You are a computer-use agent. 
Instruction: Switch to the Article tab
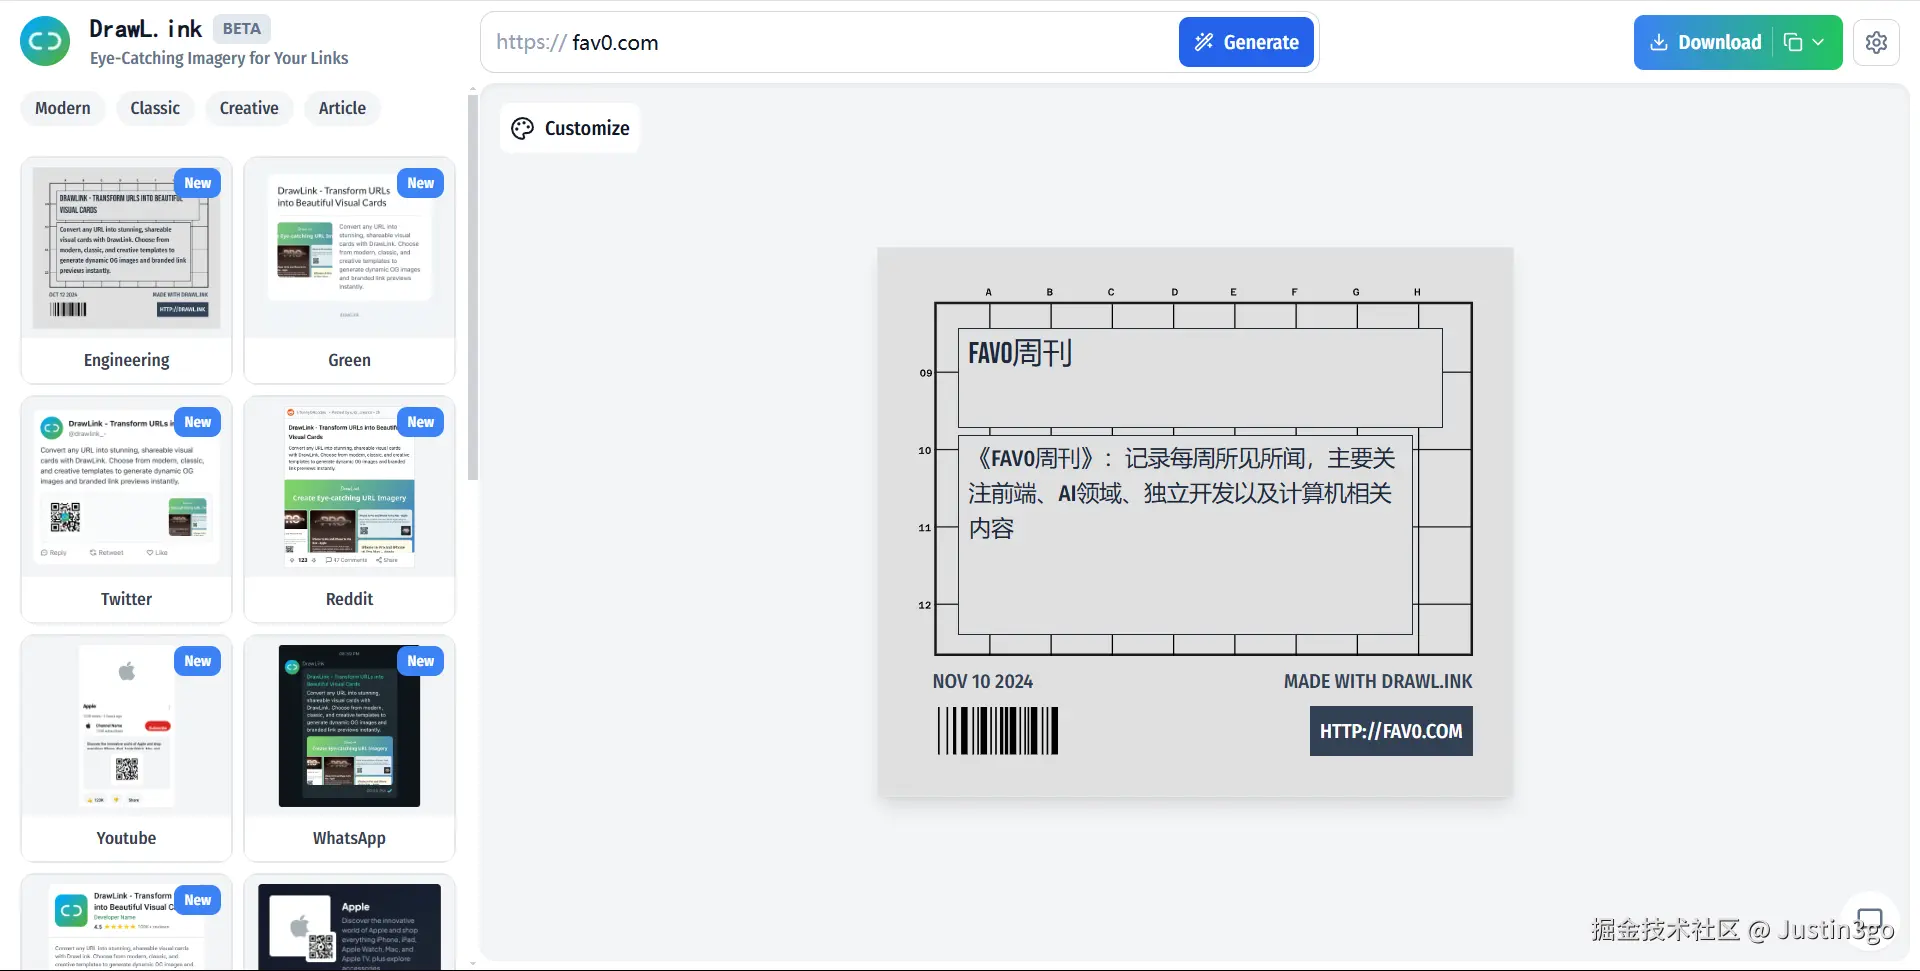(342, 108)
